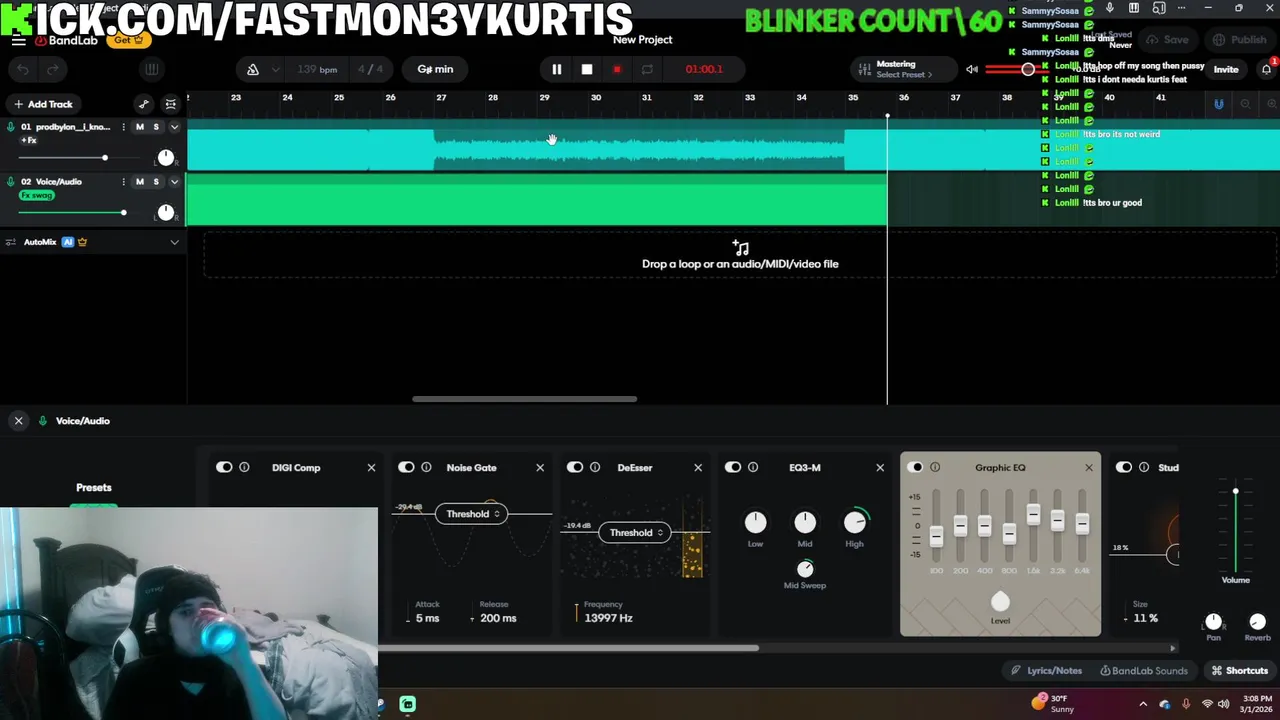
Task: Toggle the loop cycle icon
Action: 647,69
